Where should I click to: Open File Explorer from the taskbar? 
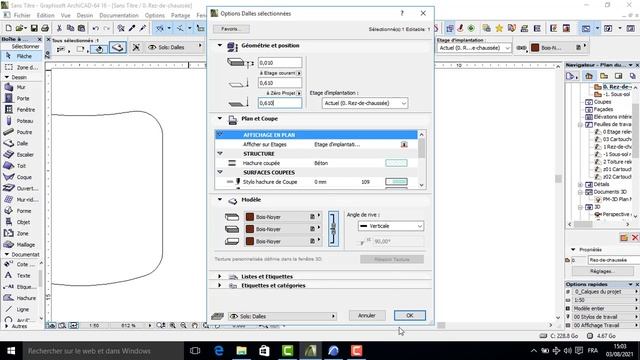pyautogui.click(x=242, y=351)
